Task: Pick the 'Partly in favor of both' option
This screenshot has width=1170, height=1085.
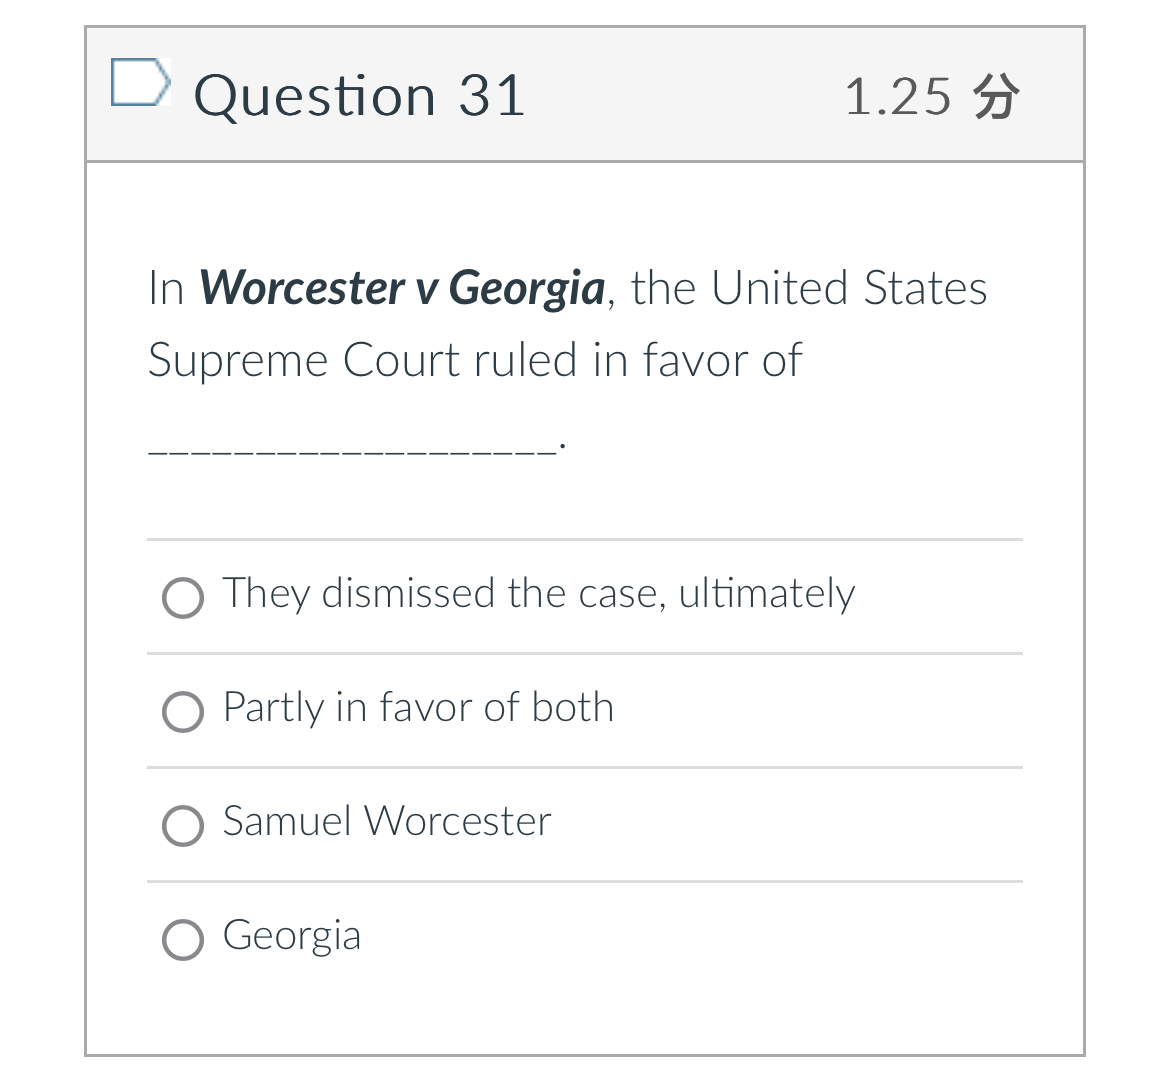Action: 183,712
